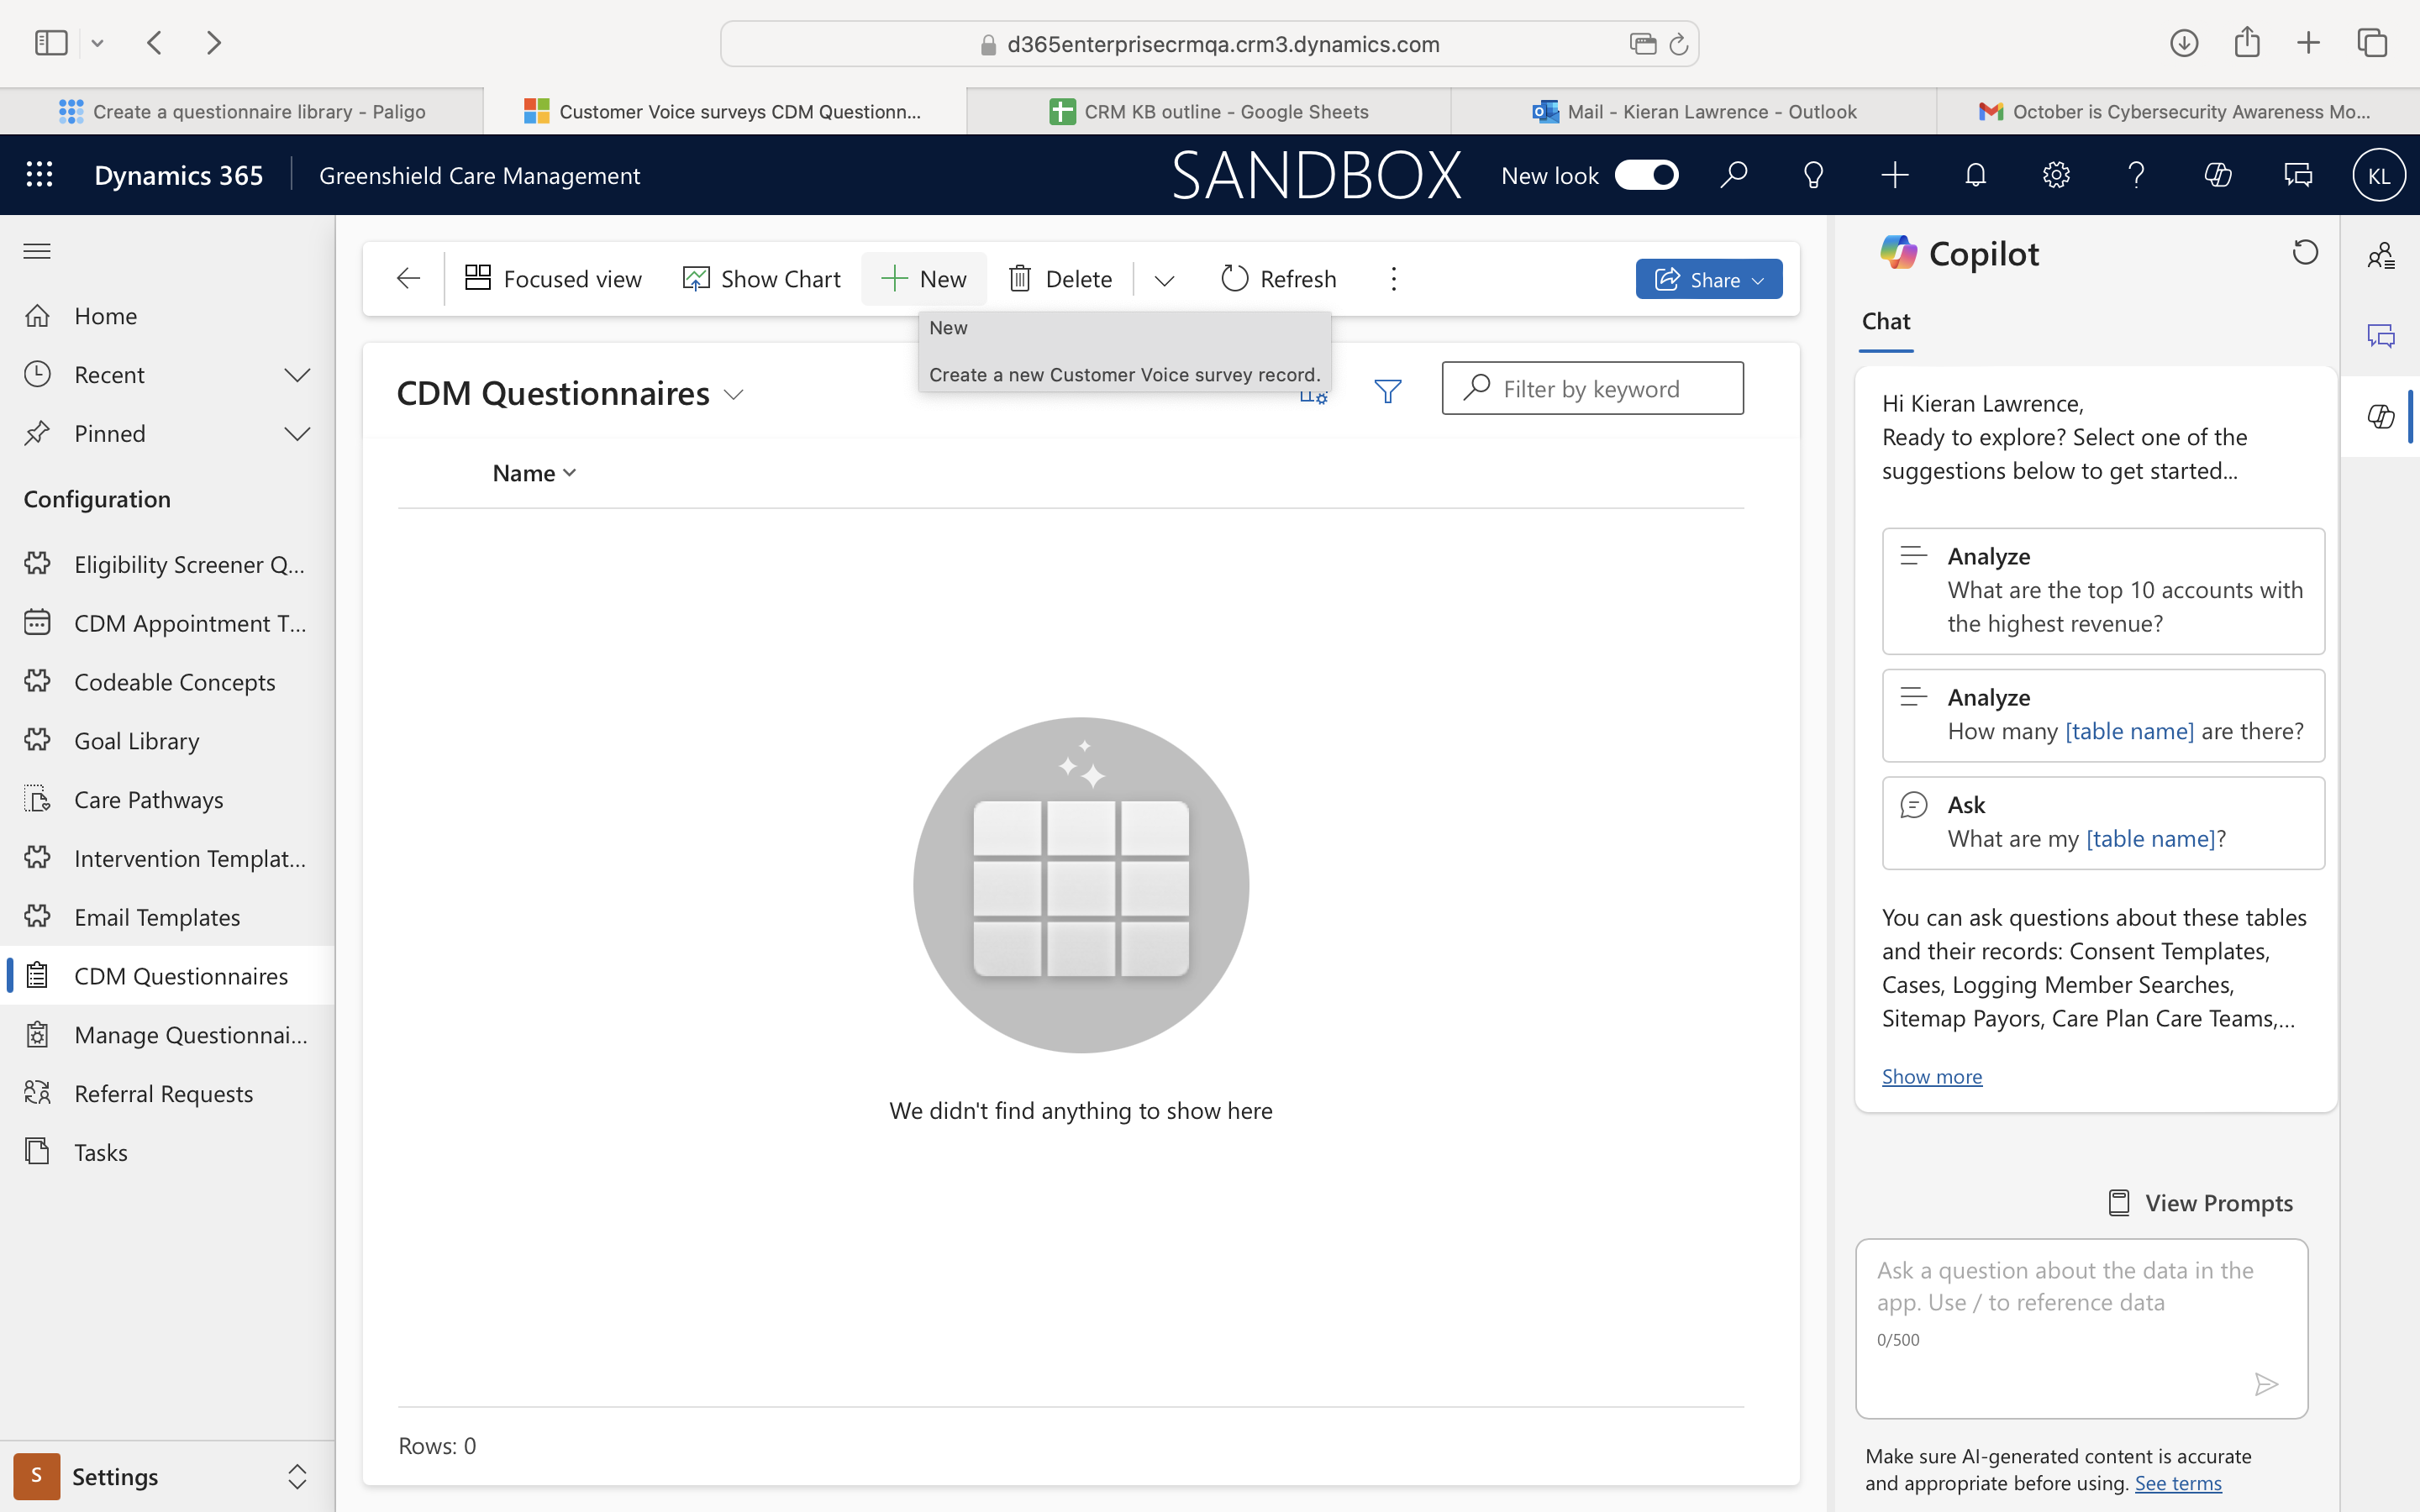Viewport: 2420px width, 1512px height.
Task: Open Safari downloads icon
Action: (2183, 43)
